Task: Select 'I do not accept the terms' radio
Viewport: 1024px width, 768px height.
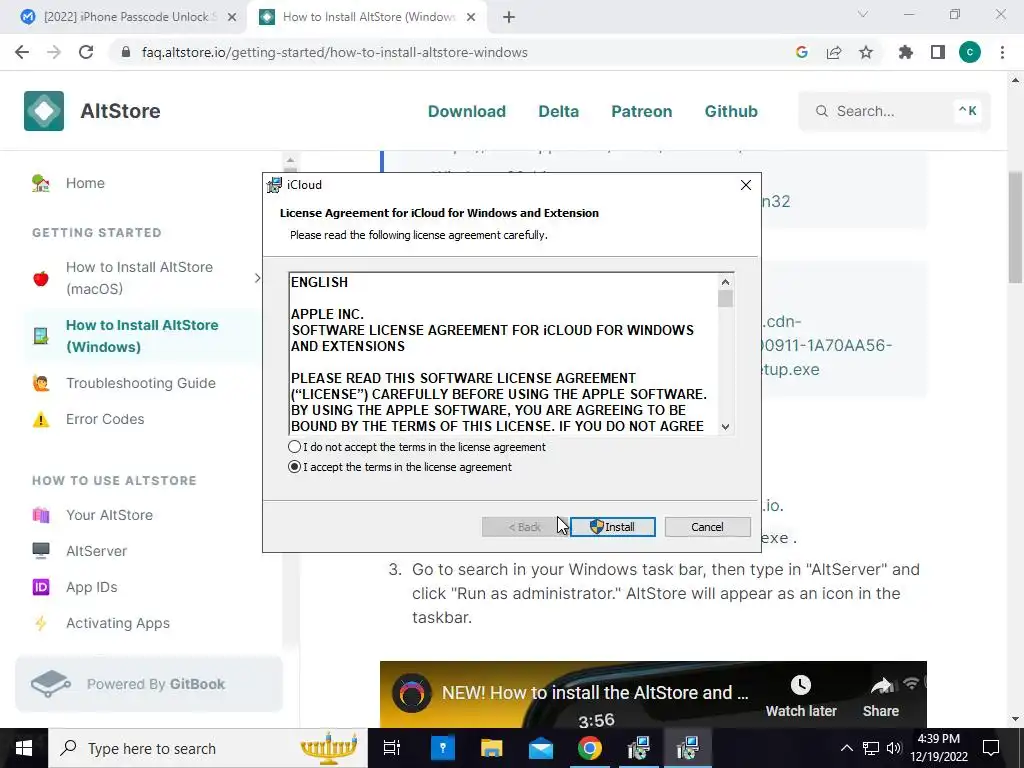Action: [295, 447]
